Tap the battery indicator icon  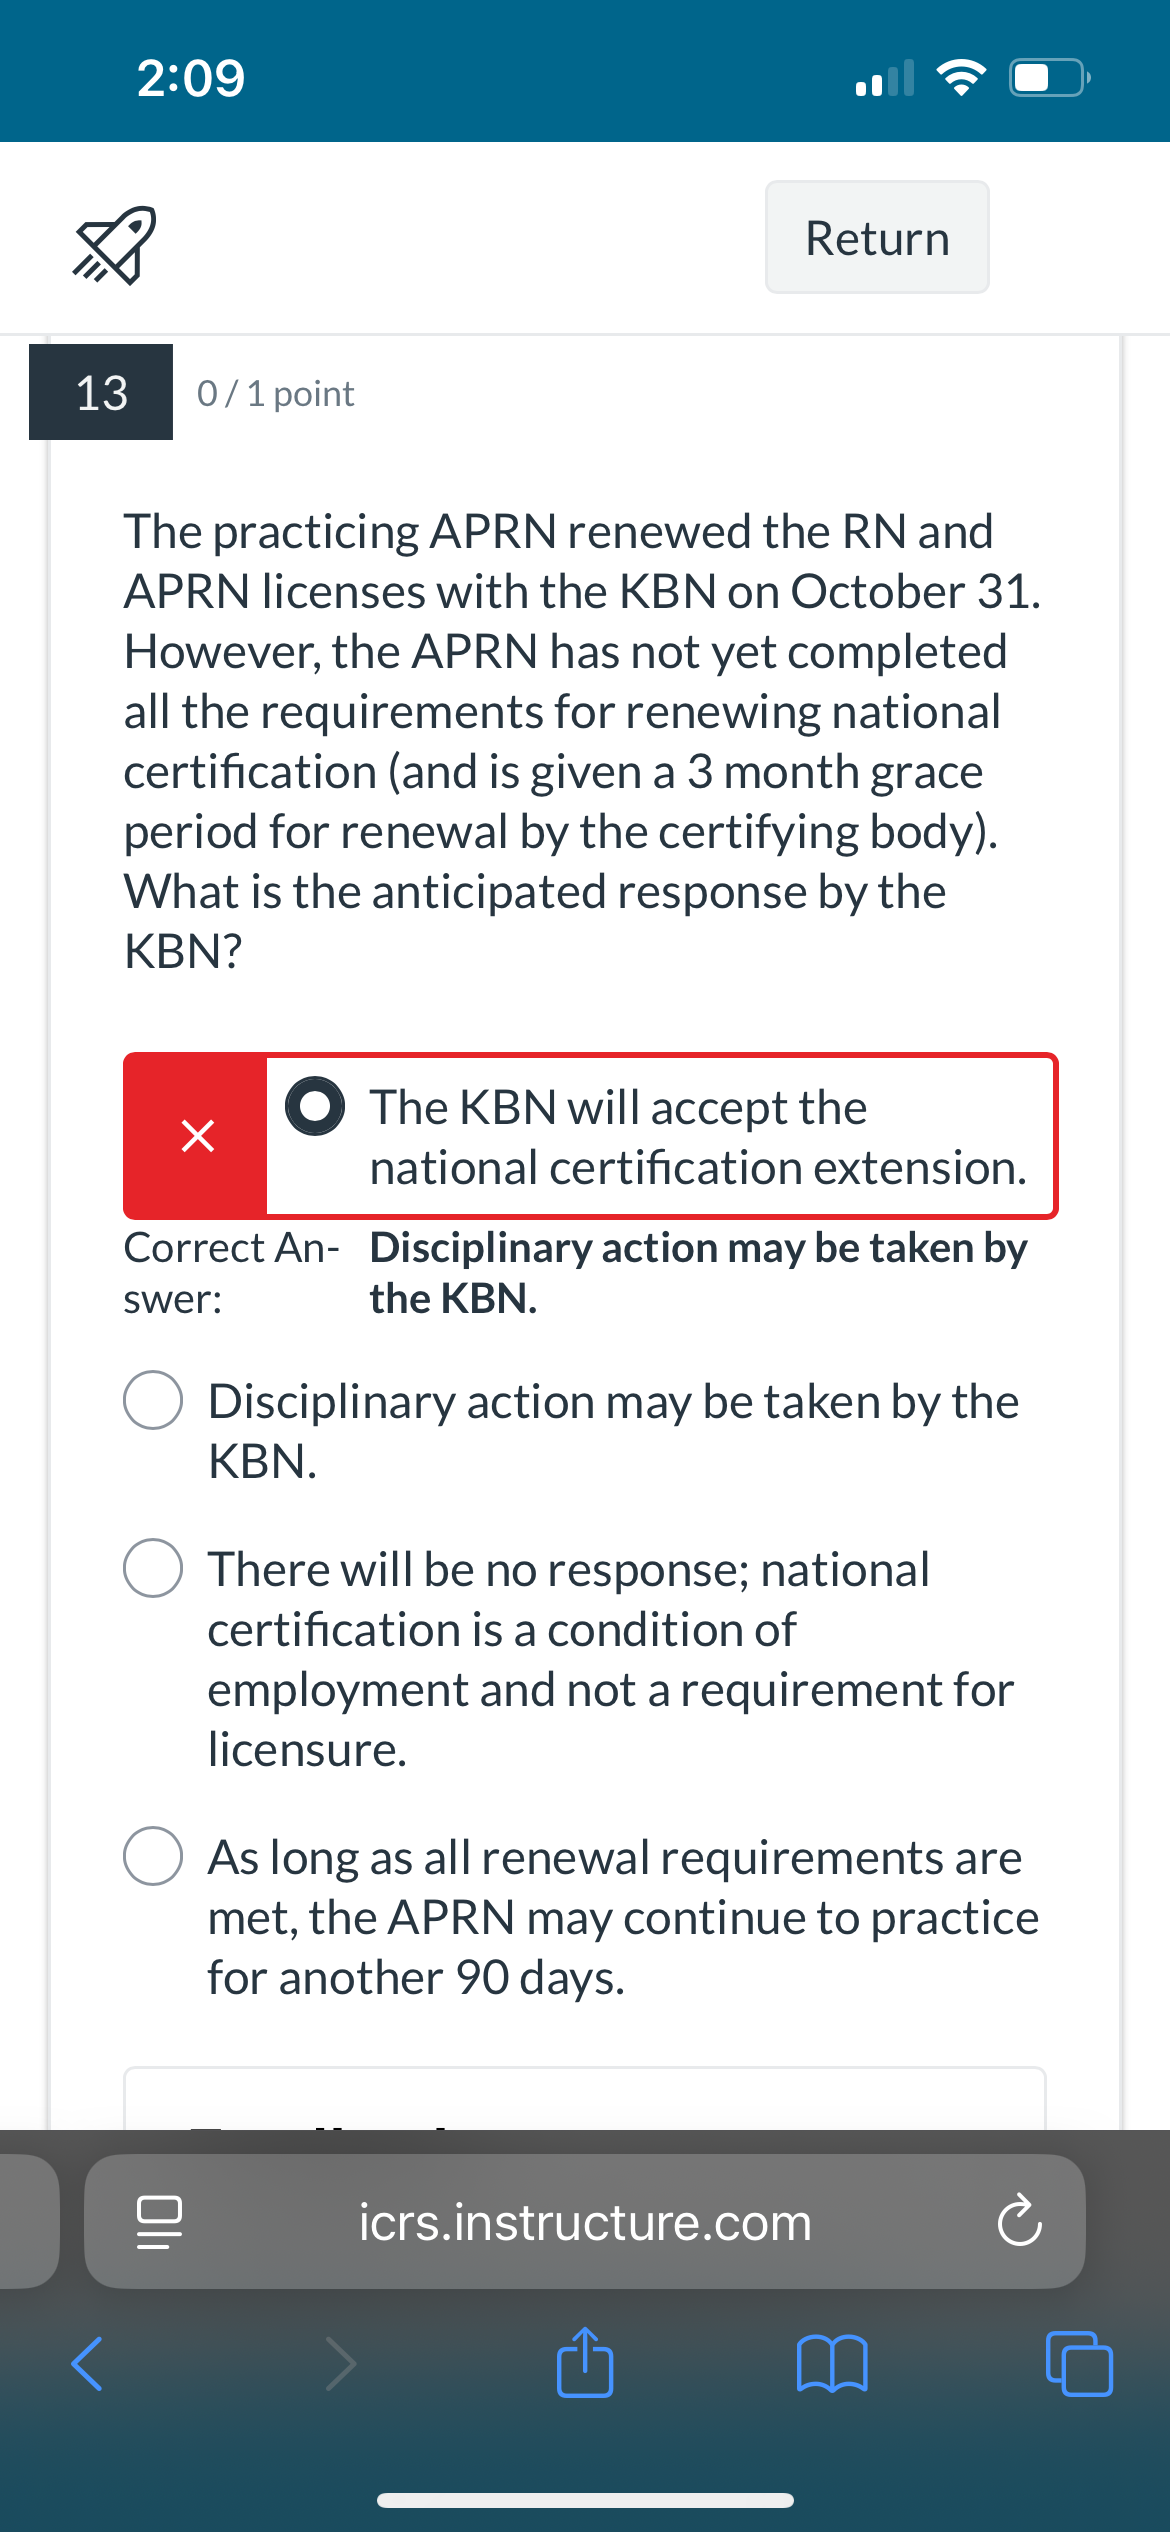(x=1049, y=78)
